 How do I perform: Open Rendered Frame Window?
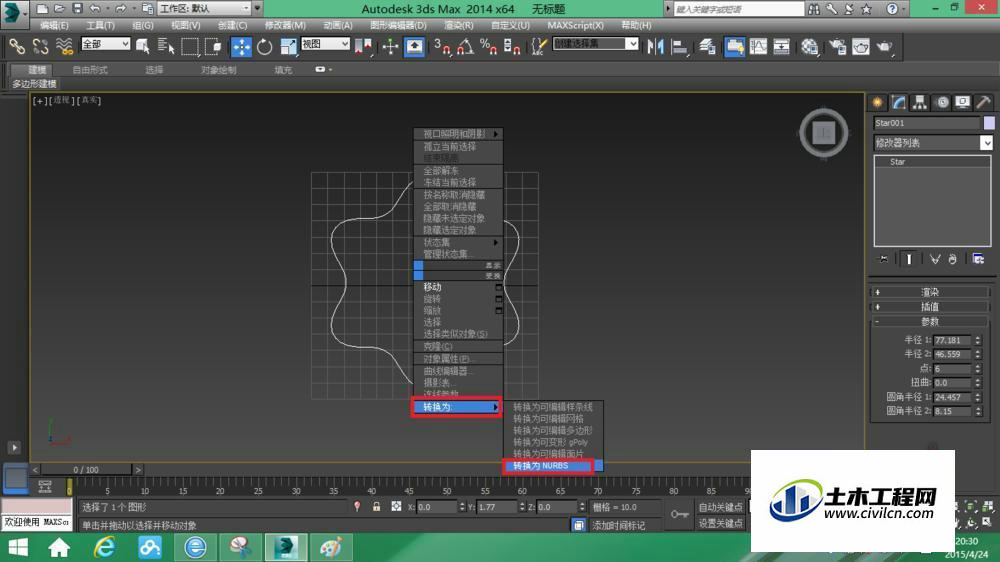pos(861,47)
